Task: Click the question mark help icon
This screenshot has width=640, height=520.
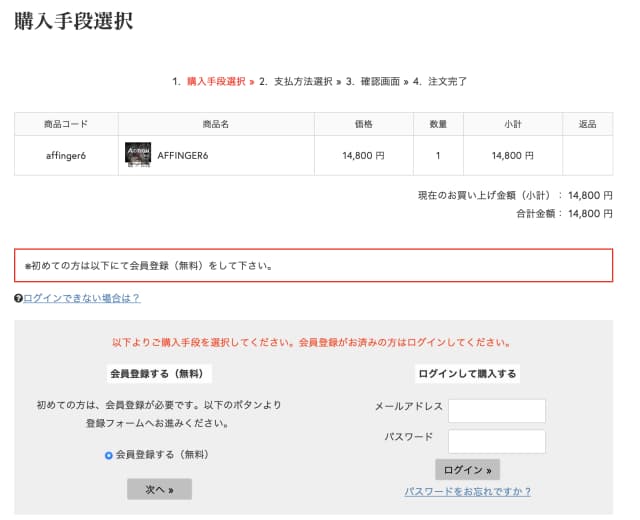Action: pyautogui.click(x=18, y=298)
